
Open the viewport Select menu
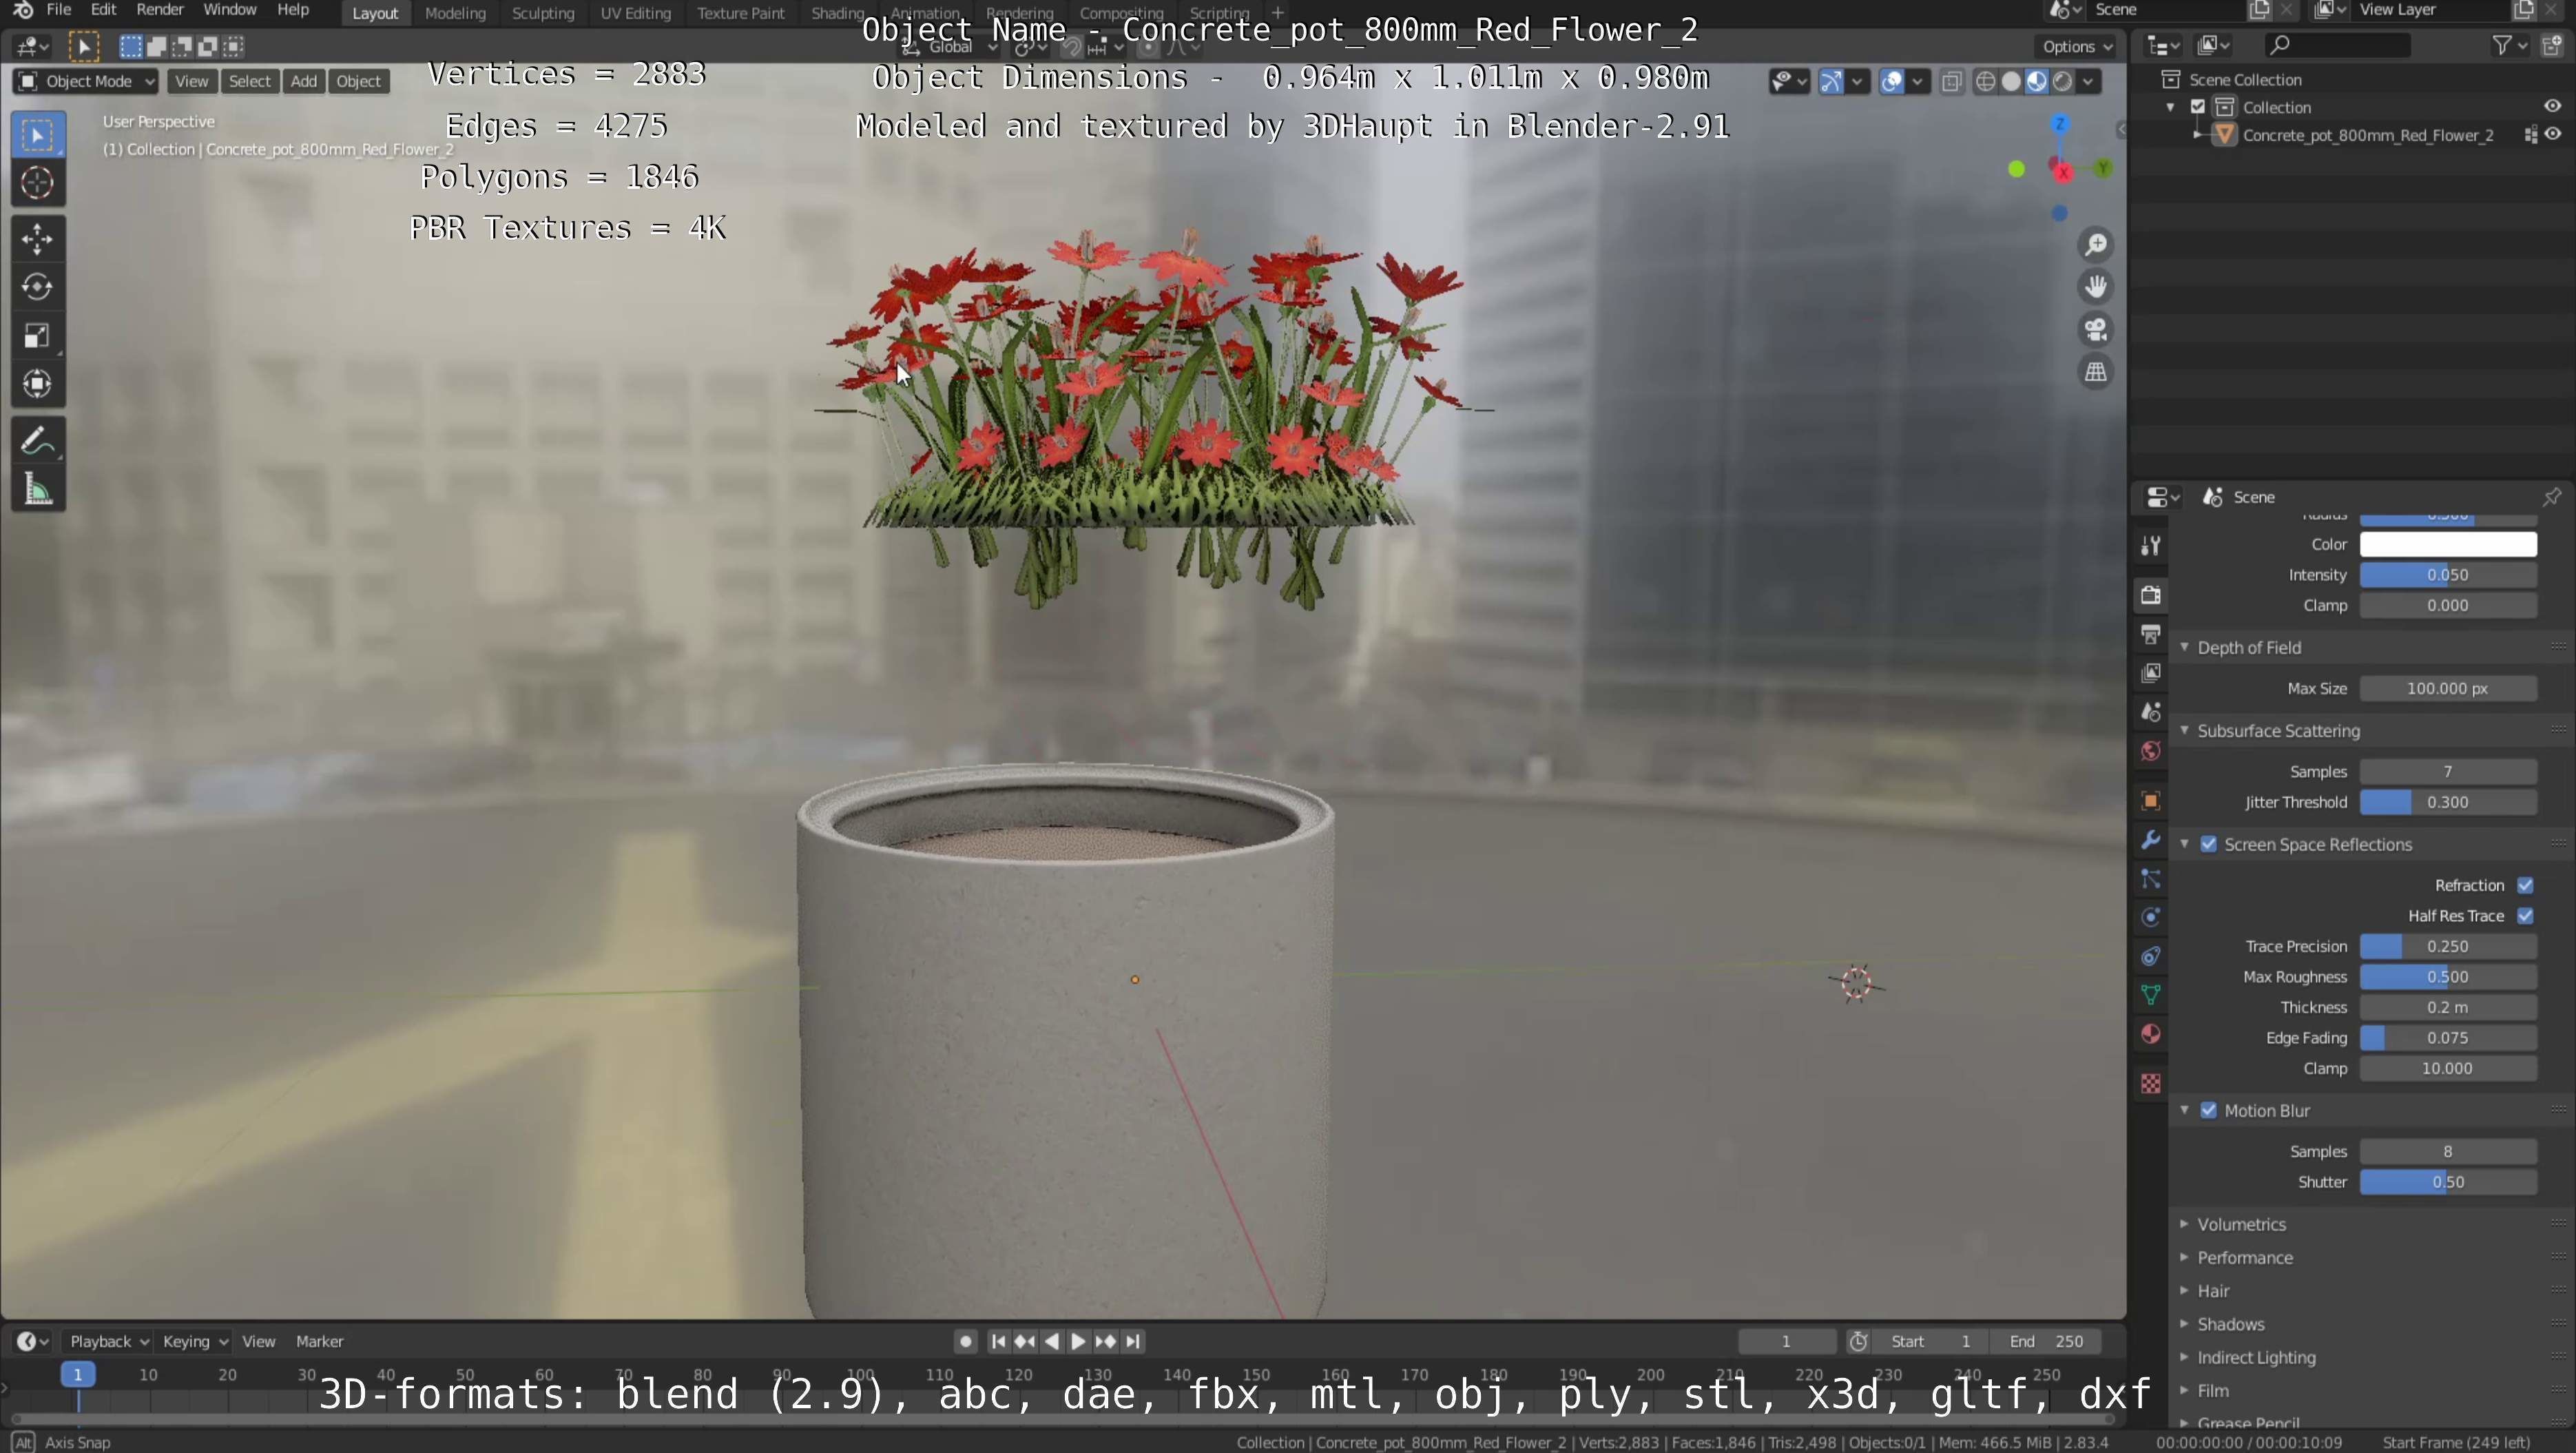point(250,81)
